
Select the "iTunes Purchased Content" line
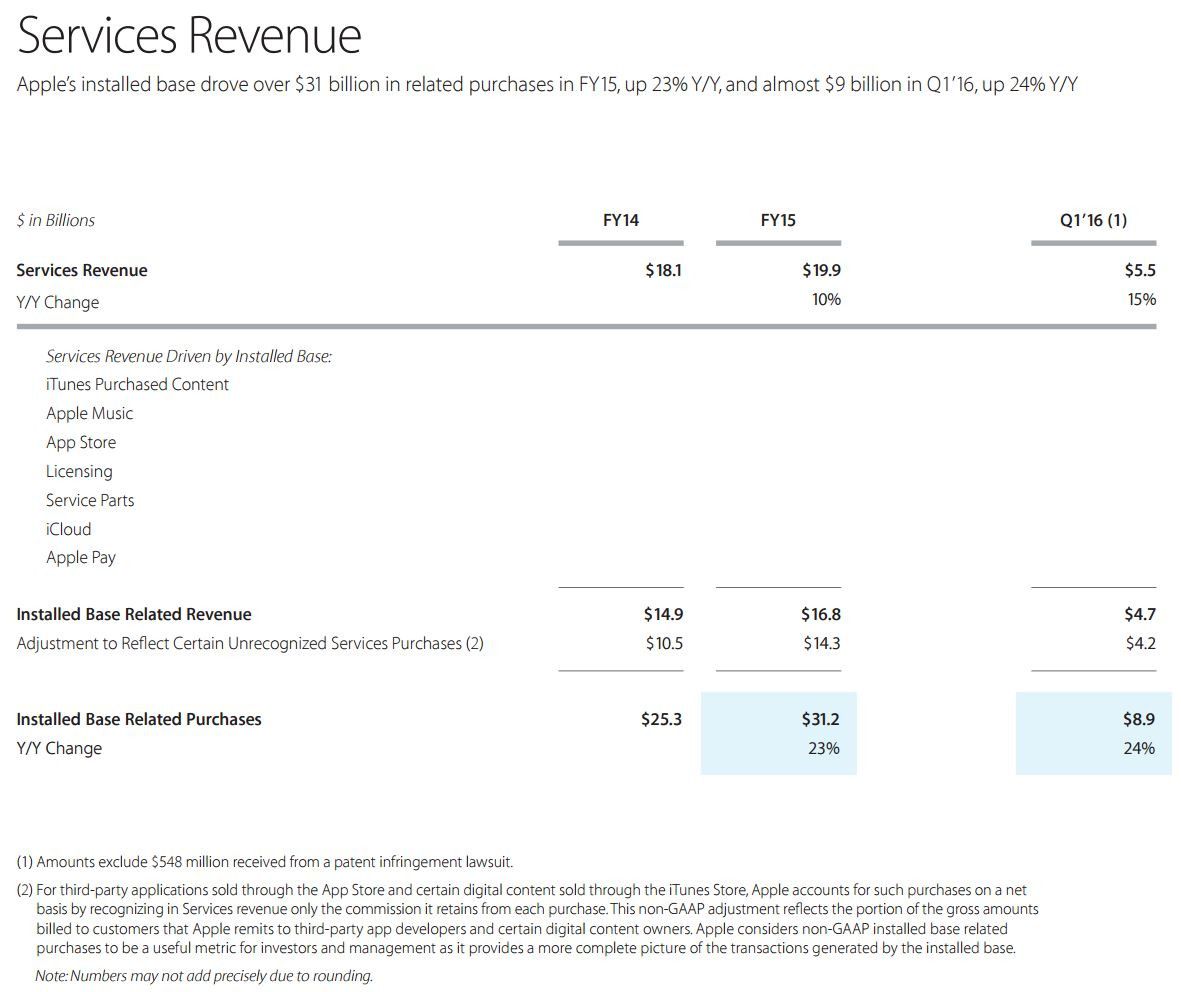click(137, 384)
